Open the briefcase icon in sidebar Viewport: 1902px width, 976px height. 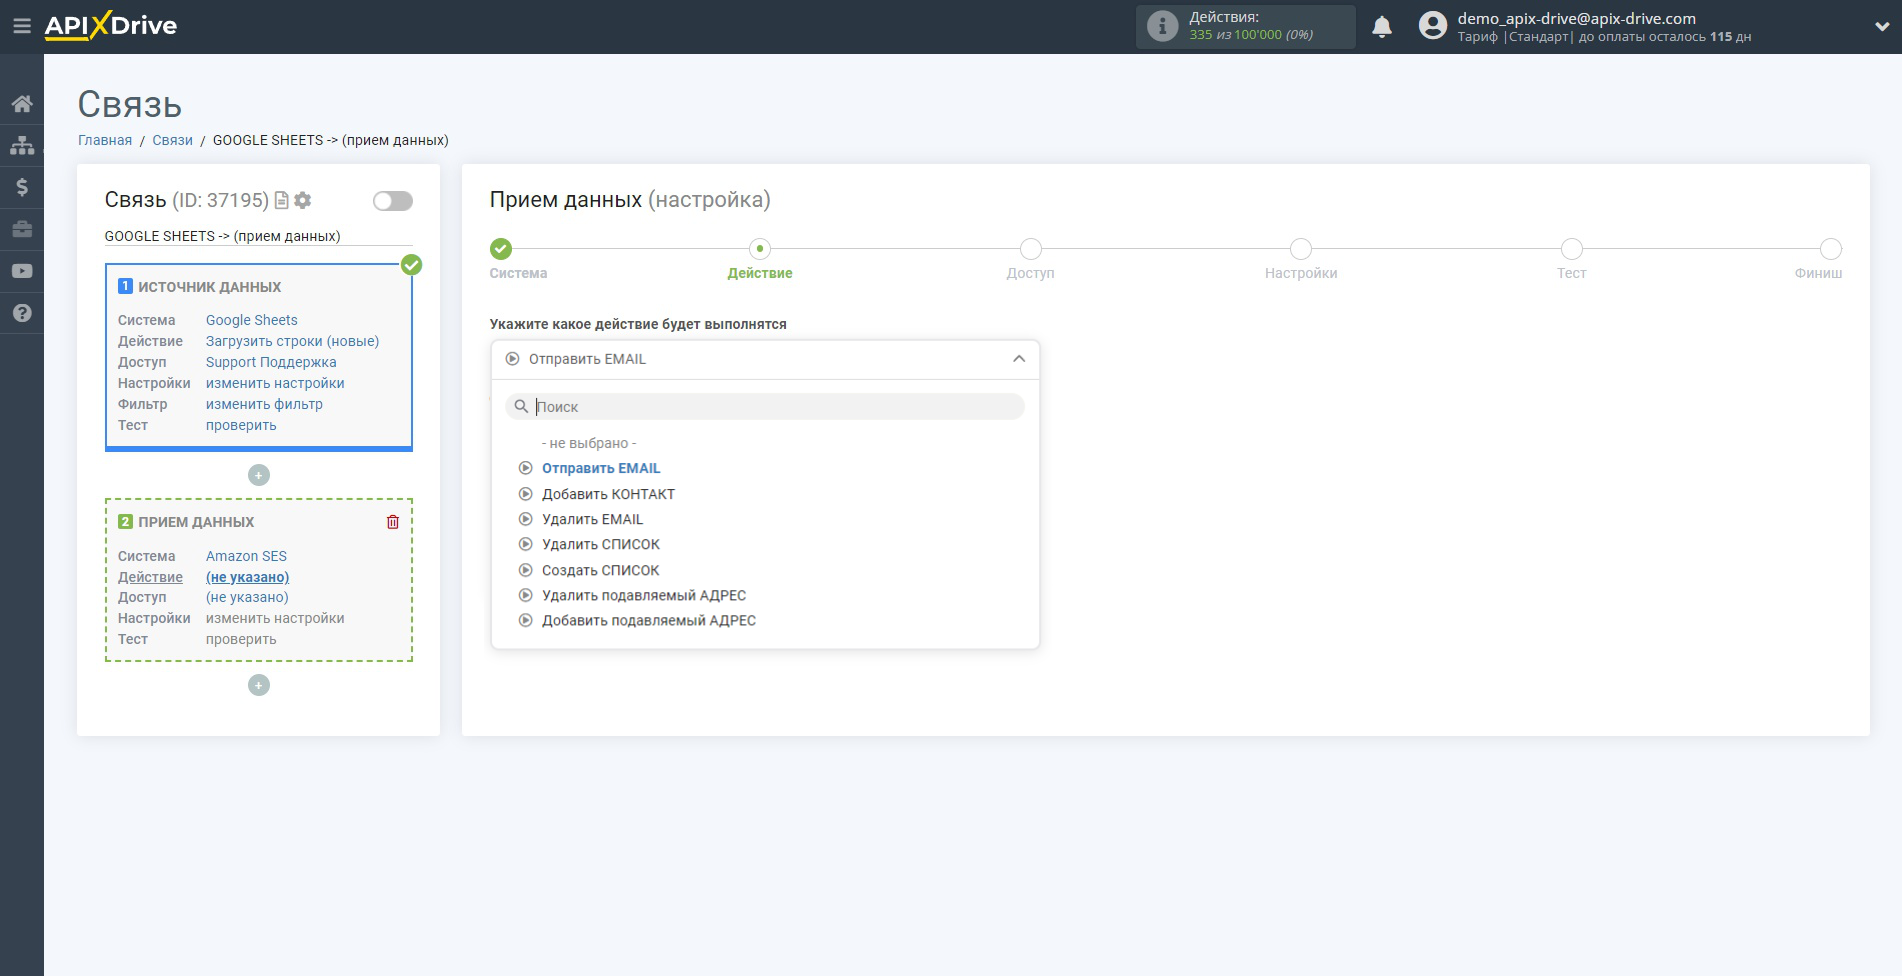(x=22, y=229)
